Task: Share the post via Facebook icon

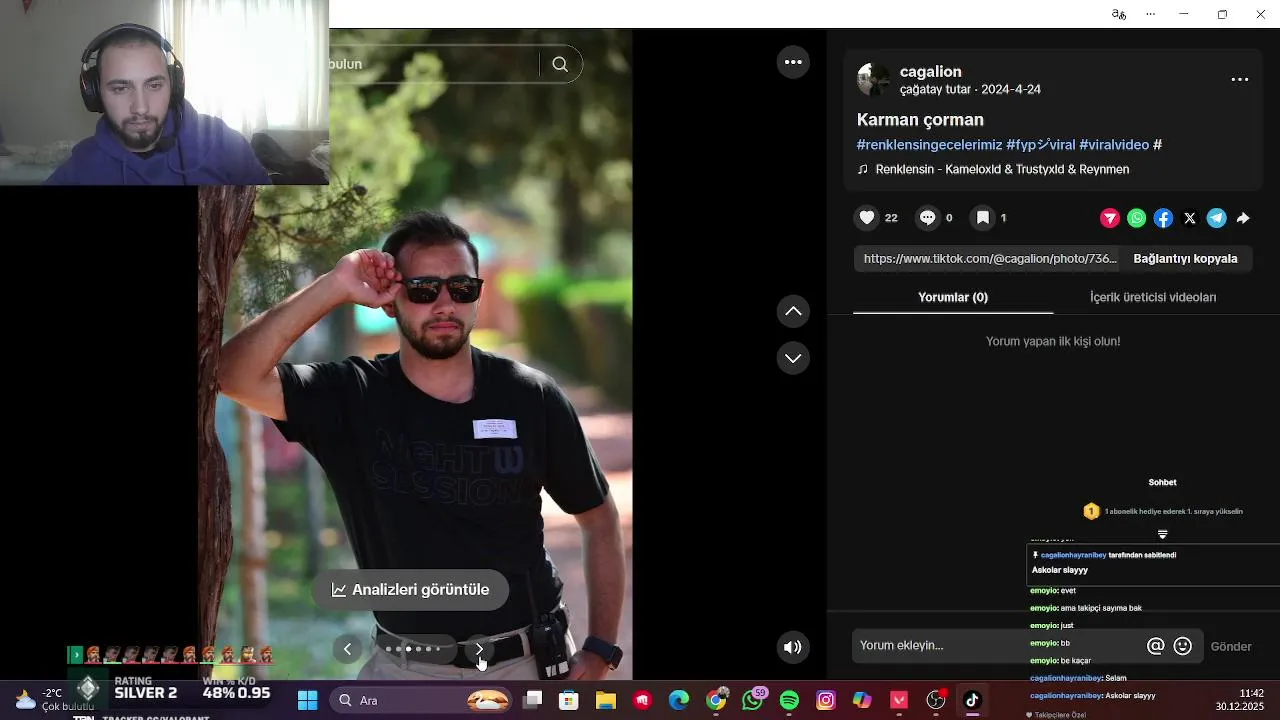Action: pyautogui.click(x=1163, y=218)
